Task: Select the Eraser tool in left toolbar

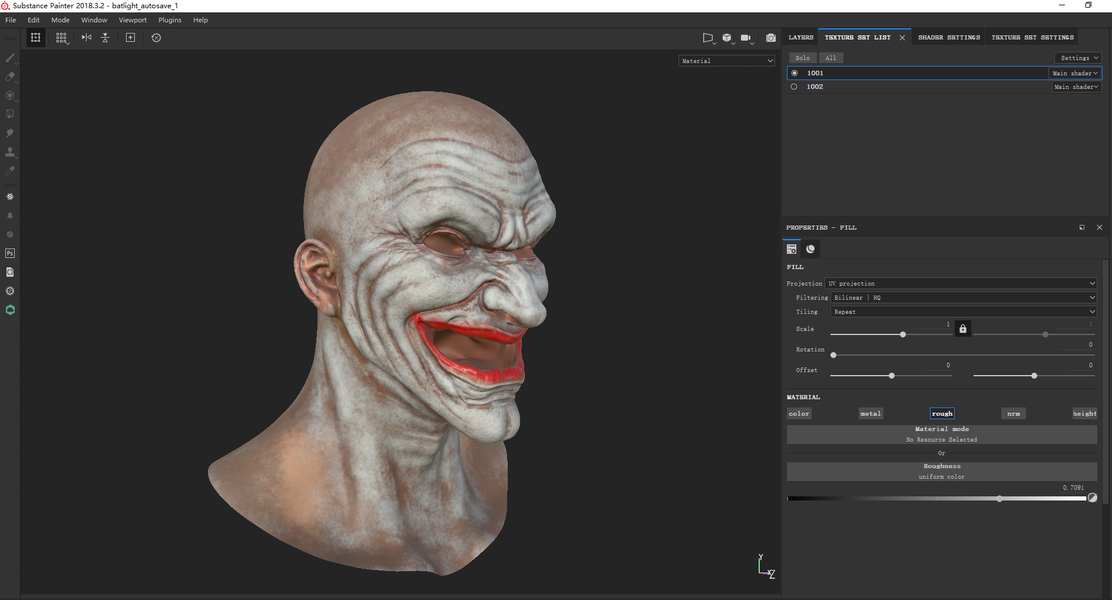Action: 10,77
